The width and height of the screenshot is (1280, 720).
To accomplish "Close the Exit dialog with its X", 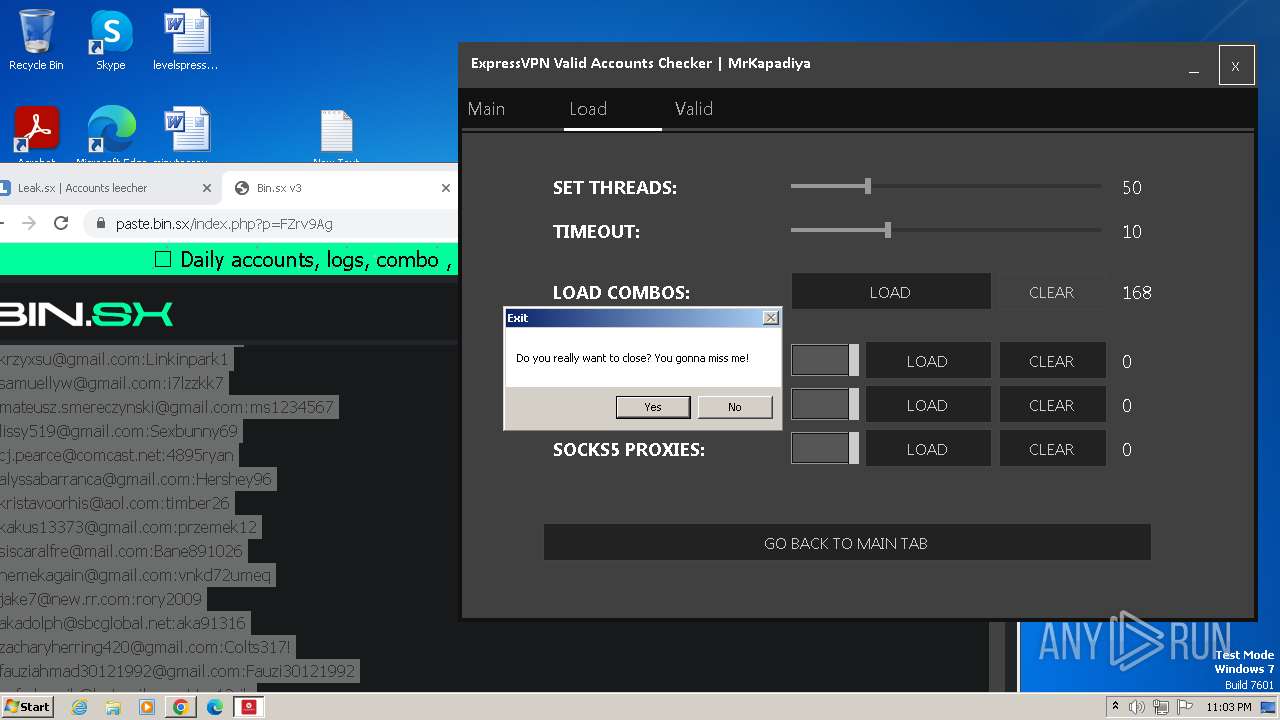I will [x=770, y=318].
